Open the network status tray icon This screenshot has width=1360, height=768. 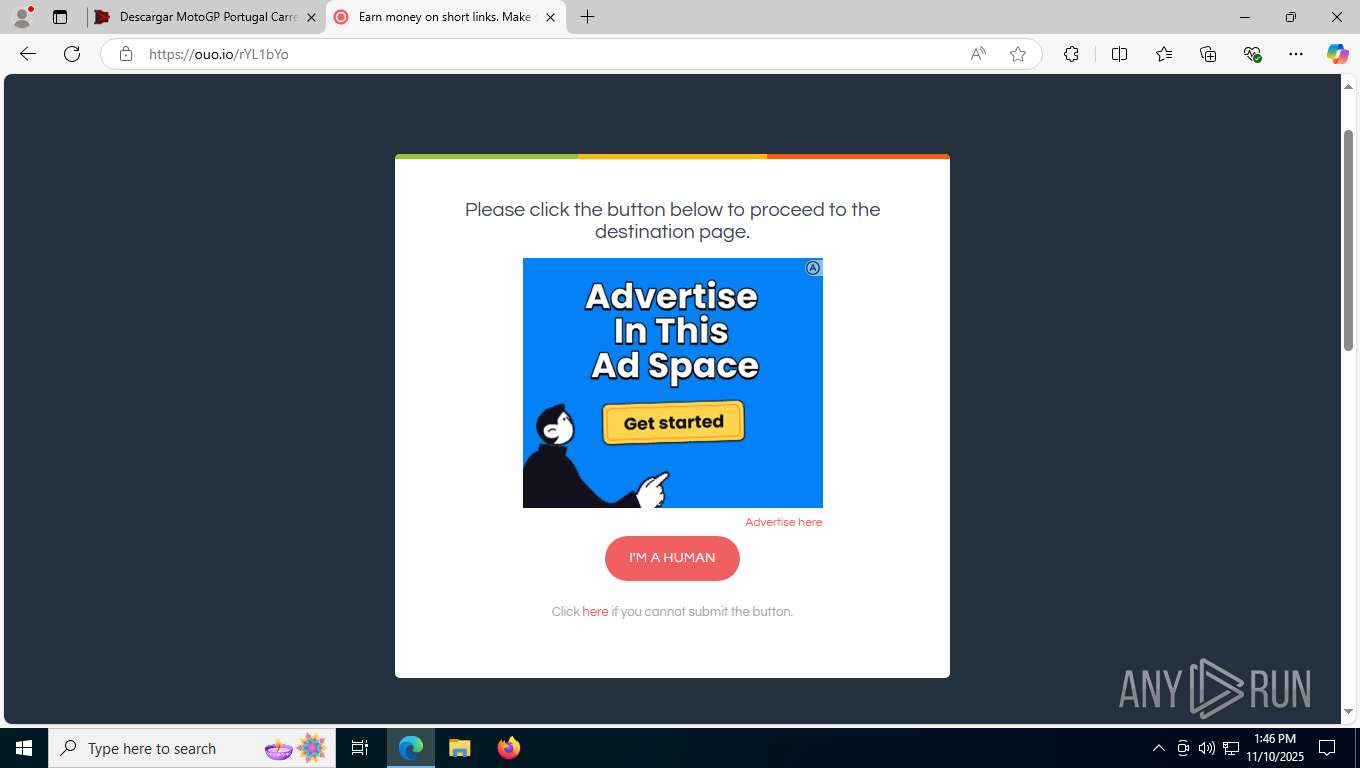pyautogui.click(x=1231, y=748)
